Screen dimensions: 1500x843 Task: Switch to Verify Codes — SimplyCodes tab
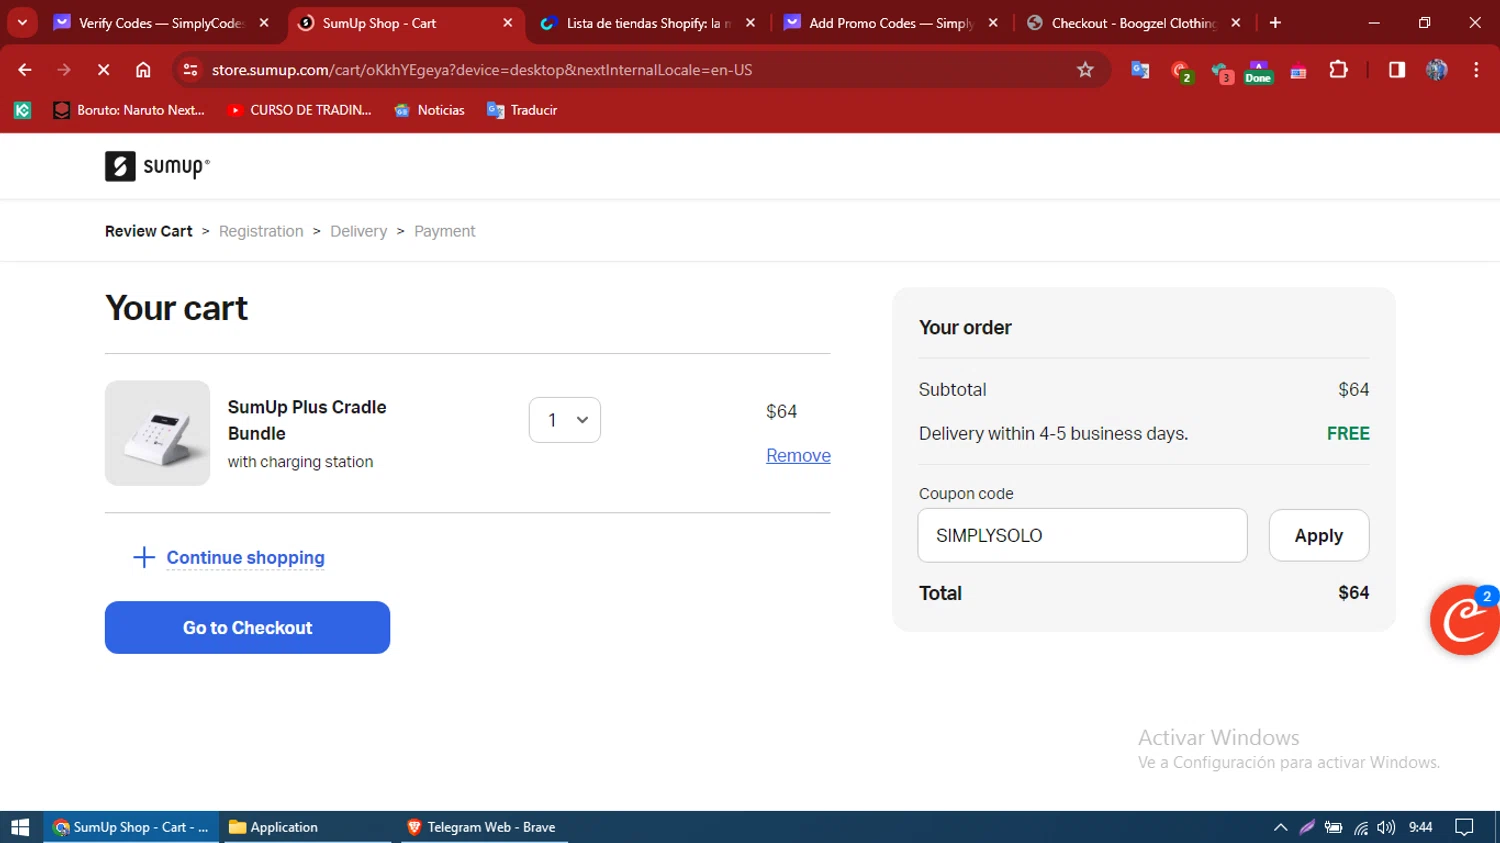(160, 22)
